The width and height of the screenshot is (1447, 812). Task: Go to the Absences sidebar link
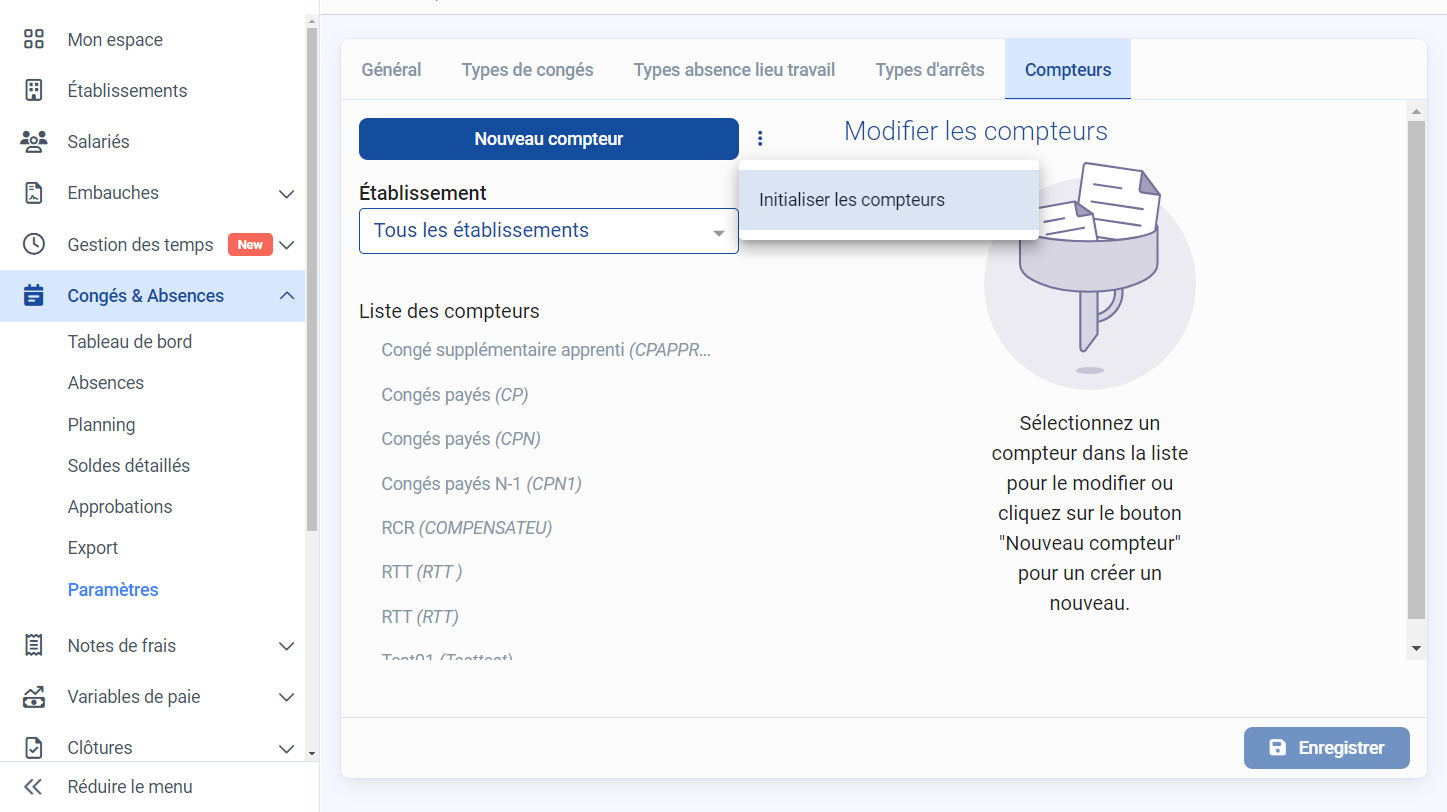pos(106,382)
